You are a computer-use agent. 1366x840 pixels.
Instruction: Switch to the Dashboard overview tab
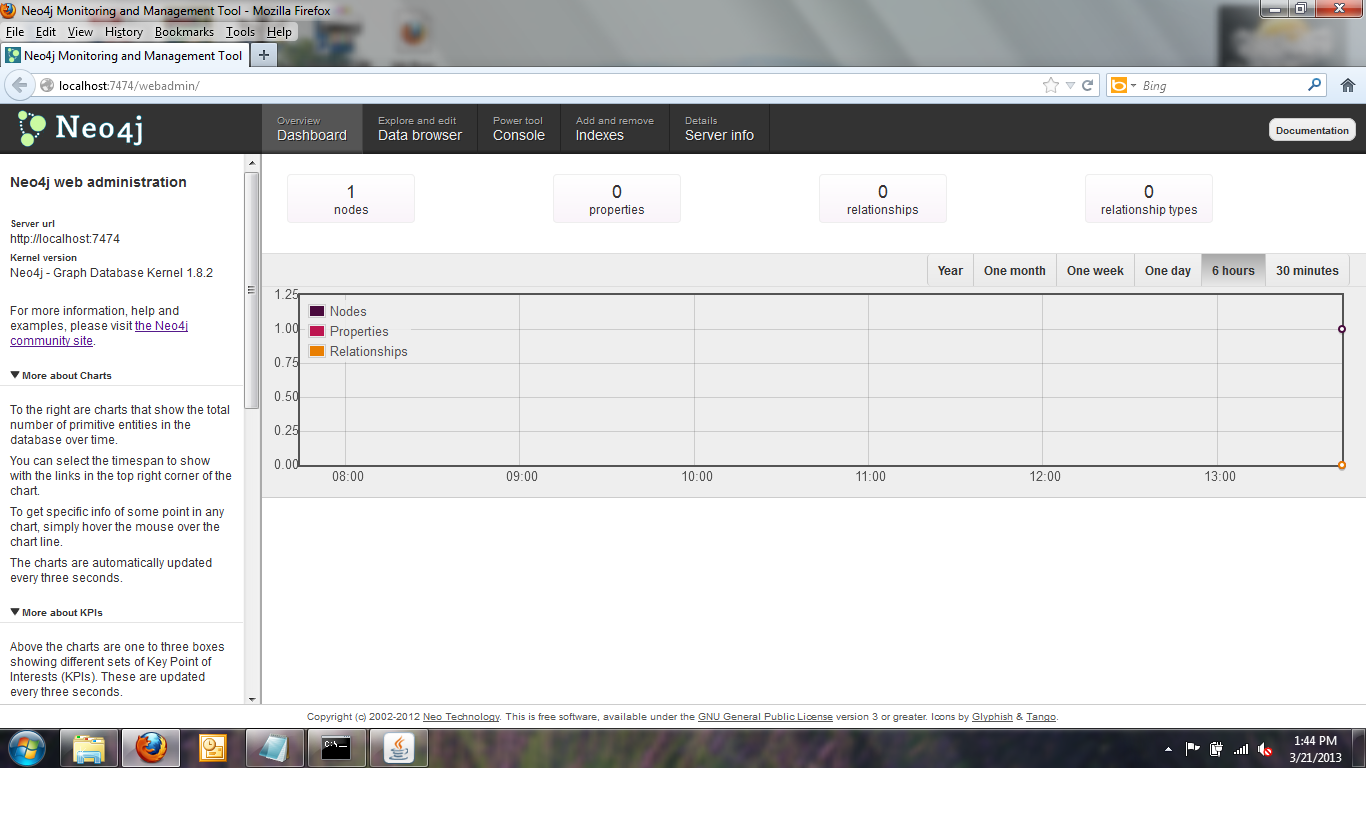[x=312, y=128]
